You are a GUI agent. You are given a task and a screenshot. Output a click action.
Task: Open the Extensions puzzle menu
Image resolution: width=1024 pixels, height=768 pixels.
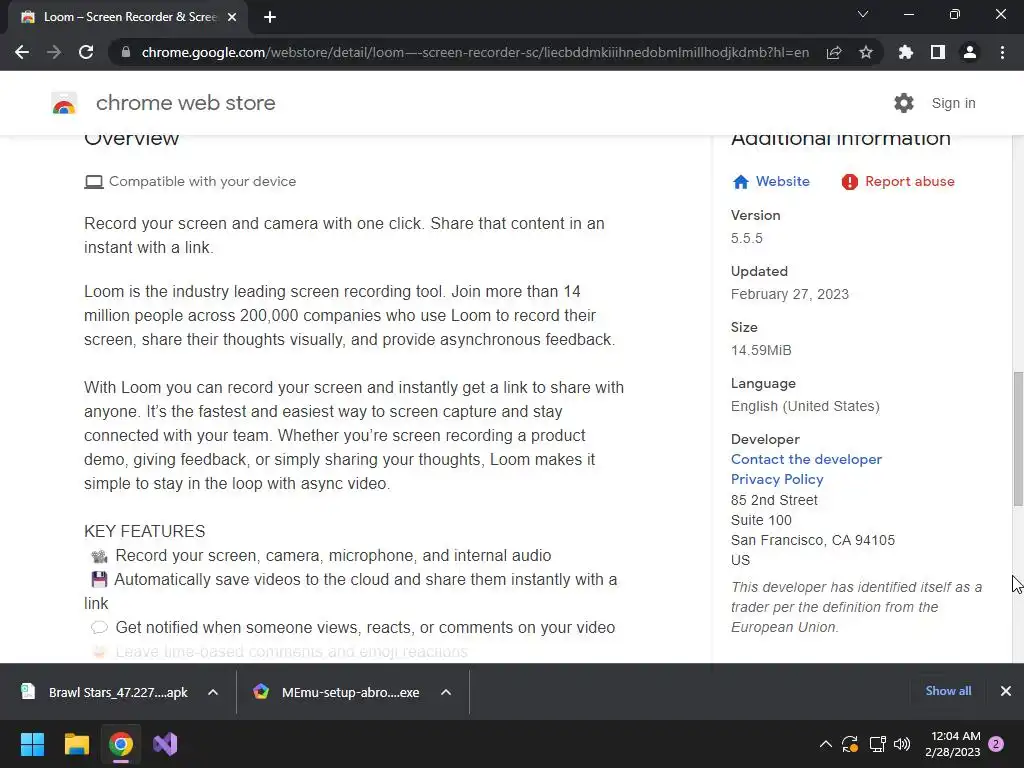coord(906,52)
